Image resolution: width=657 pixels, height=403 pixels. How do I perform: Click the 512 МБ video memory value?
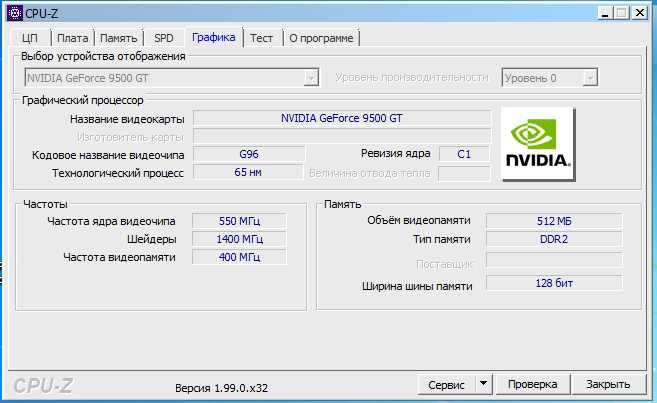pos(554,221)
